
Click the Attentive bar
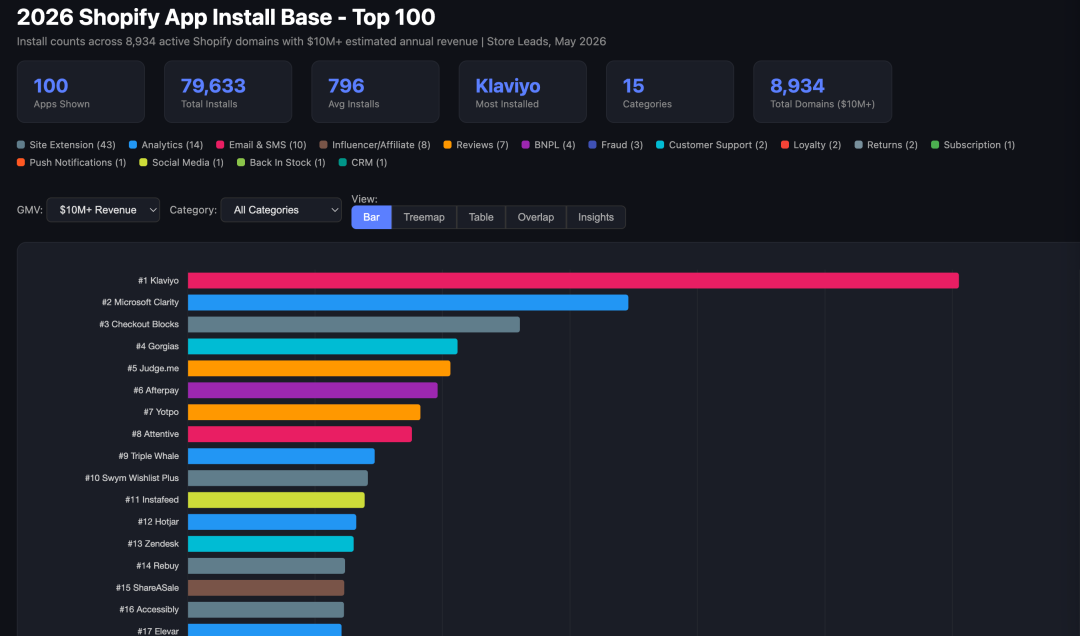coord(300,434)
